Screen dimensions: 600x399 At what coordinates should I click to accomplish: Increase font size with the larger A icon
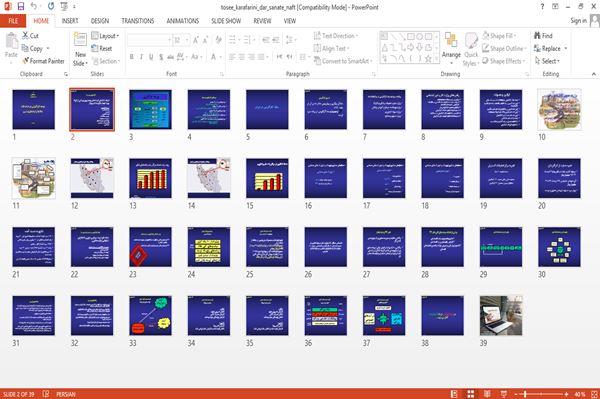[196, 40]
